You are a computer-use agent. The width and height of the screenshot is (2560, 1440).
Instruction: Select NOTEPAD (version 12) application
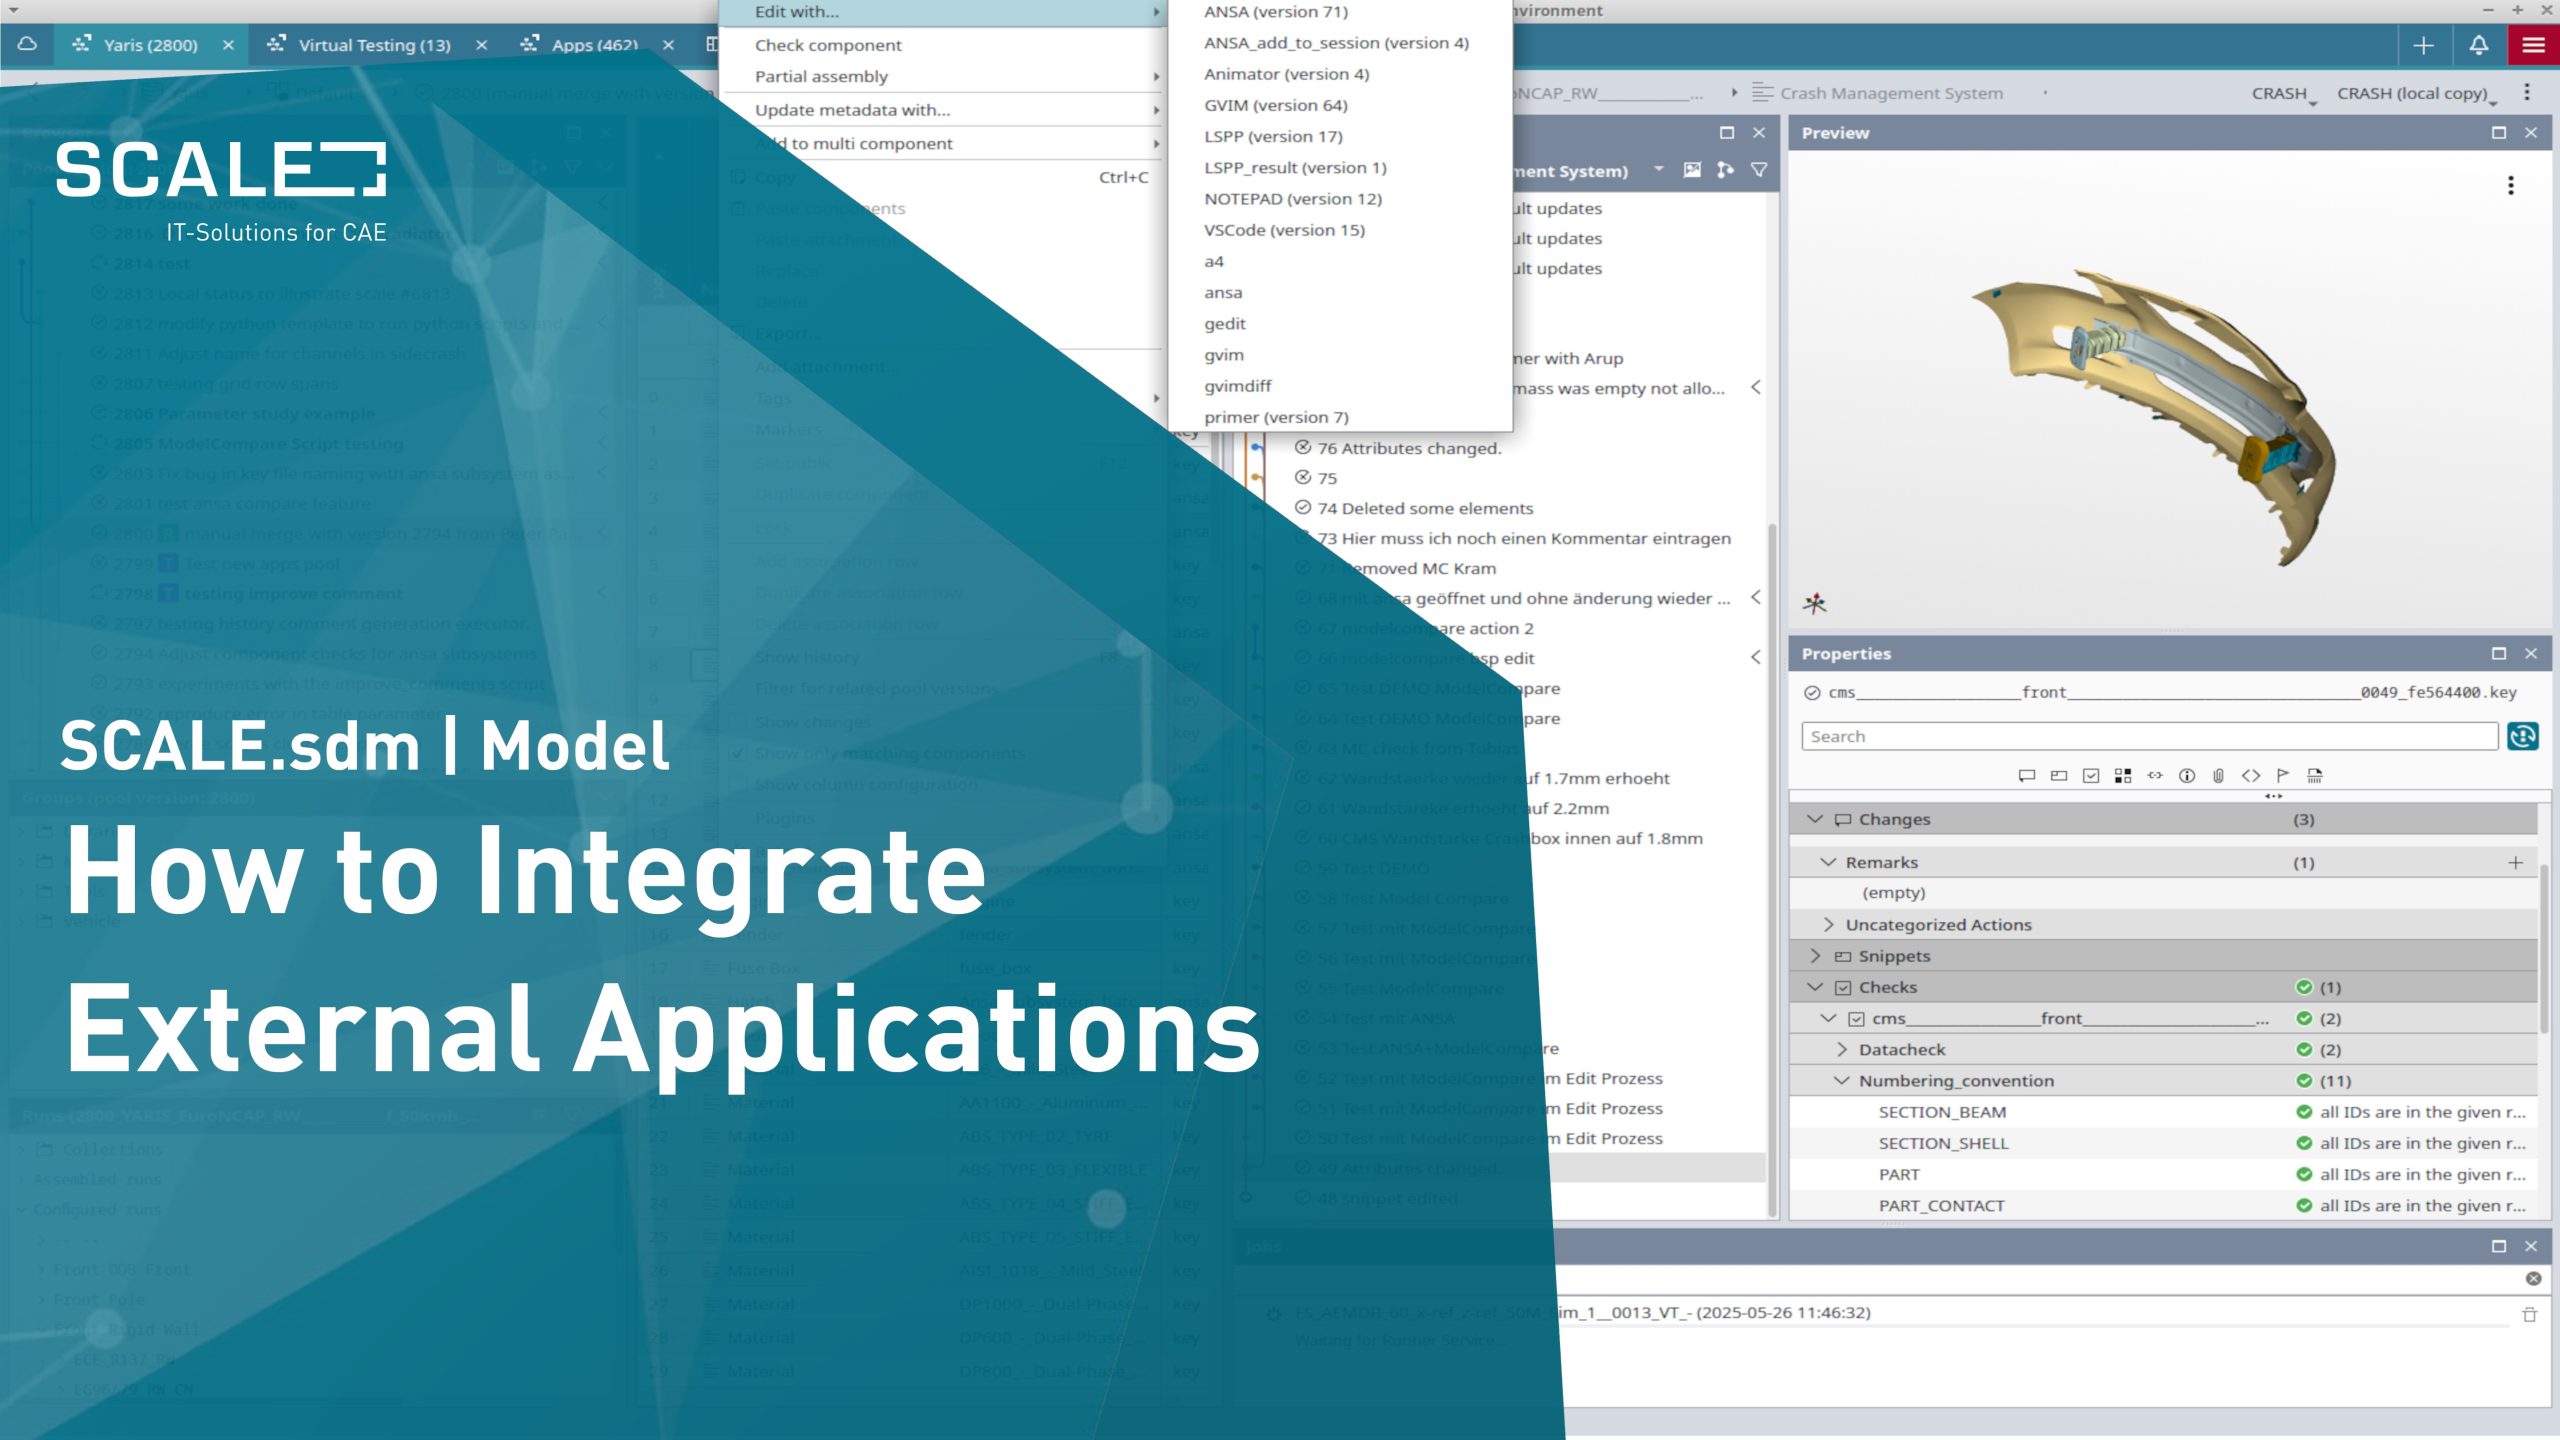[x=1340, y=199]
